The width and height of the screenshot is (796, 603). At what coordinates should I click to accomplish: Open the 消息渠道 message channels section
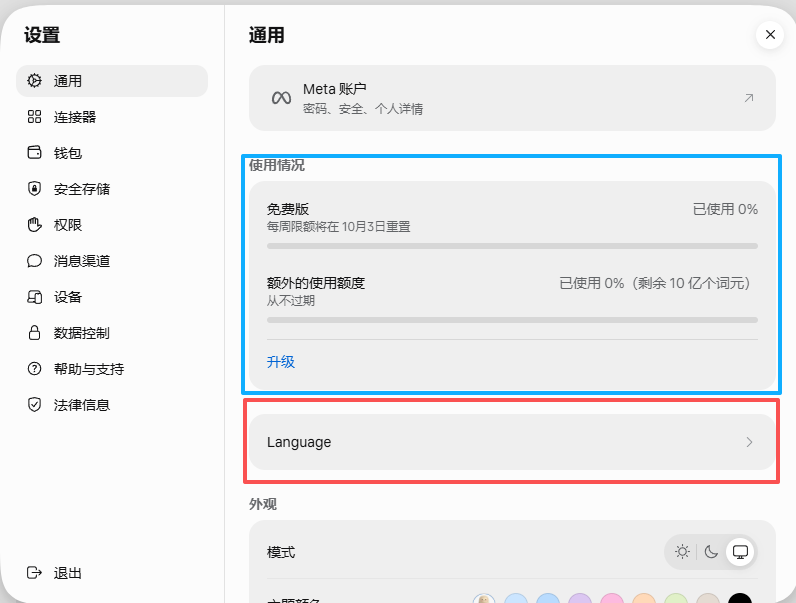[112, 261]
